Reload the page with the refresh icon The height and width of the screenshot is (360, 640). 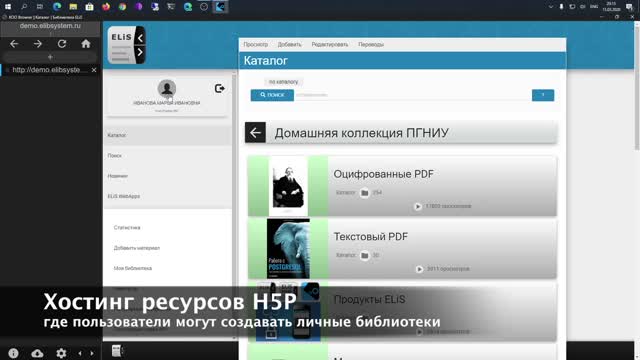coord(62,44)
